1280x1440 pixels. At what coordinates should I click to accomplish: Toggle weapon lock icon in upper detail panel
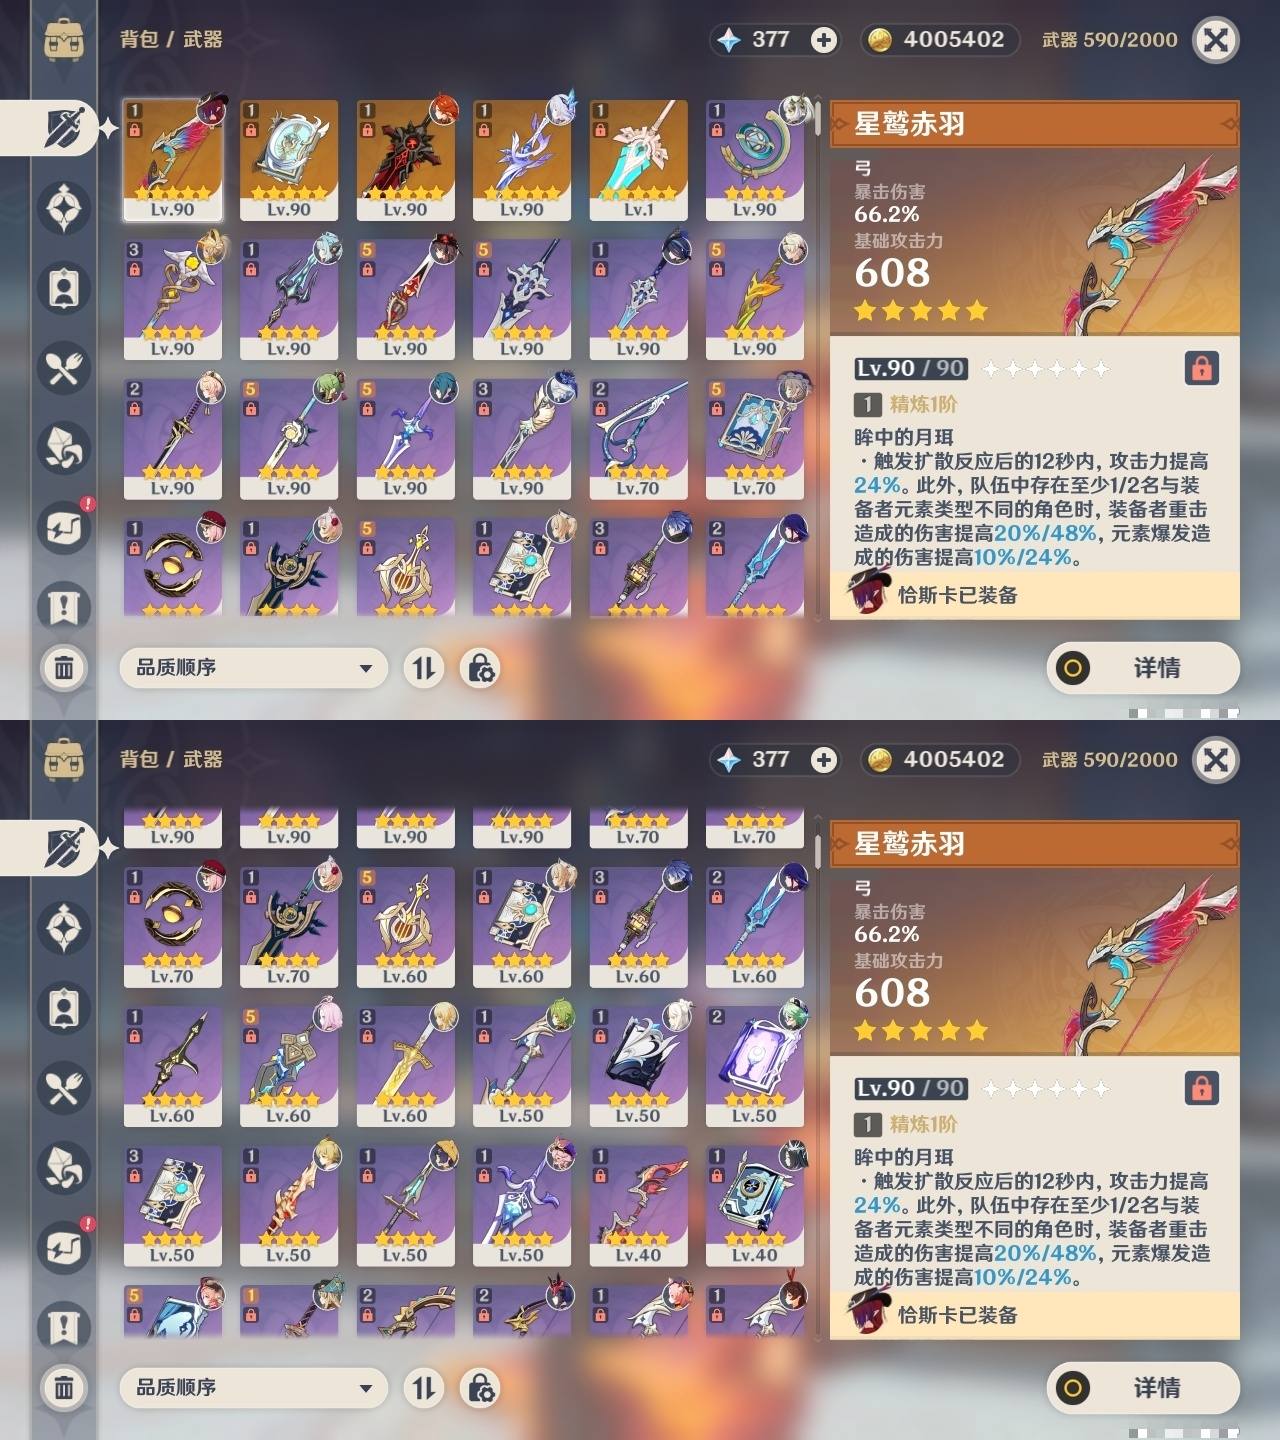(1201, 368)
